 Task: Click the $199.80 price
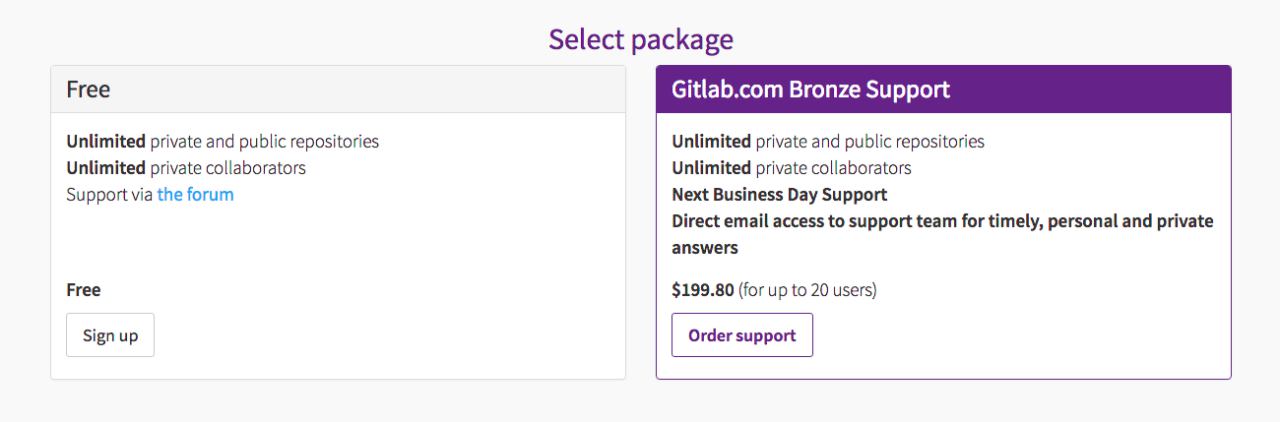point(702,290)
